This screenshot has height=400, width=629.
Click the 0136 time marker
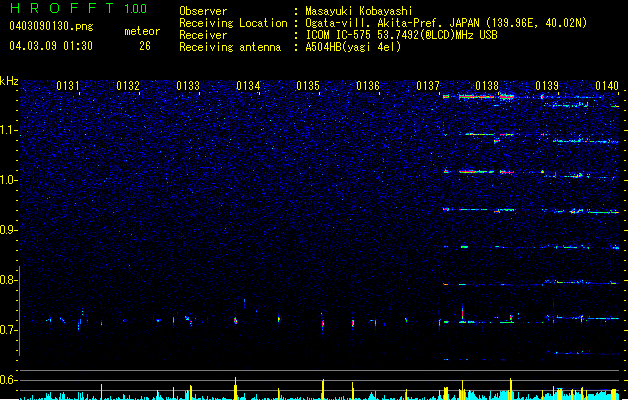coord(368,86)
